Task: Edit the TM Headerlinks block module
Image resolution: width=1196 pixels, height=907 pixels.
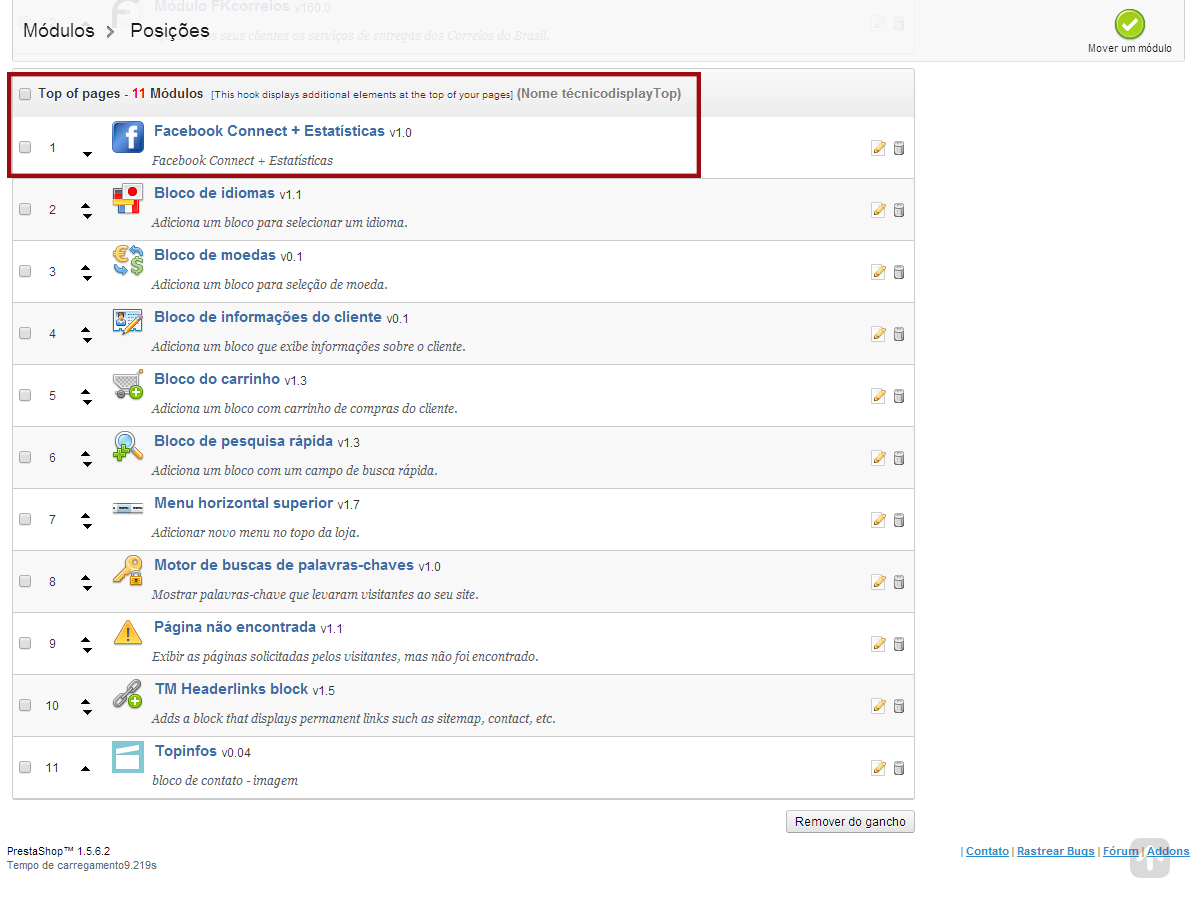Action: pos(879,706)
